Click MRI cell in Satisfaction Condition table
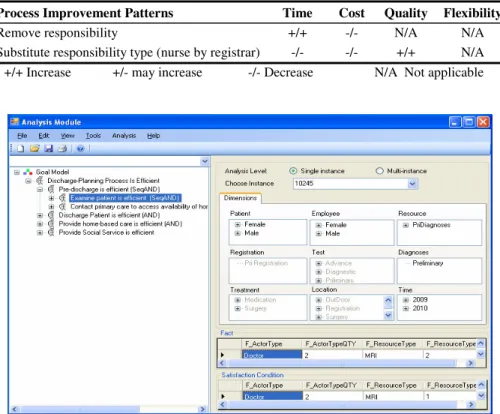This screenshot has height=414, width=500. pyautogui.click(x=393, y=396)
